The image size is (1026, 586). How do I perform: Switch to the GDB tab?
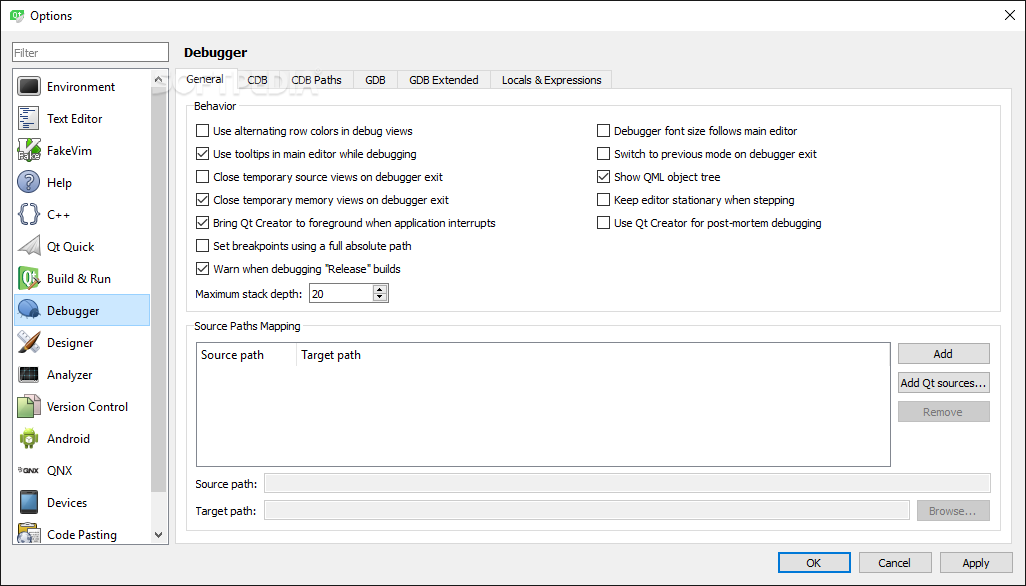click(x=375, y=80)
